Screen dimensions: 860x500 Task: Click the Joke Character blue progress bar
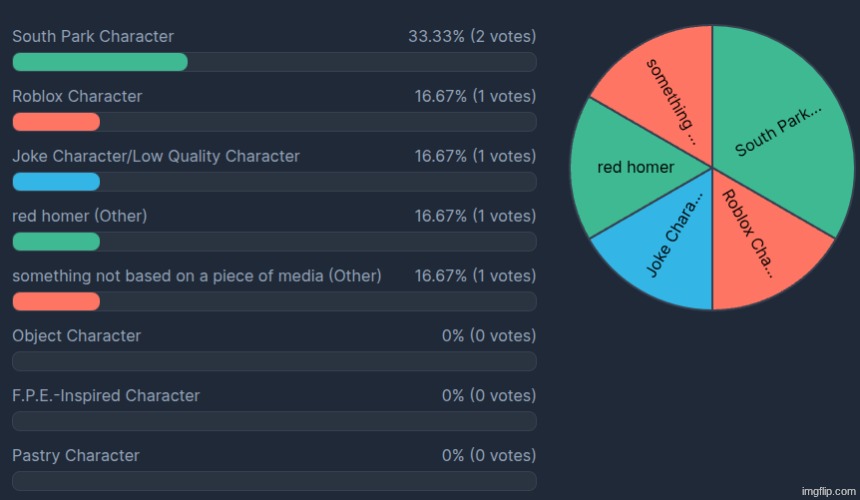coord(56,182)
